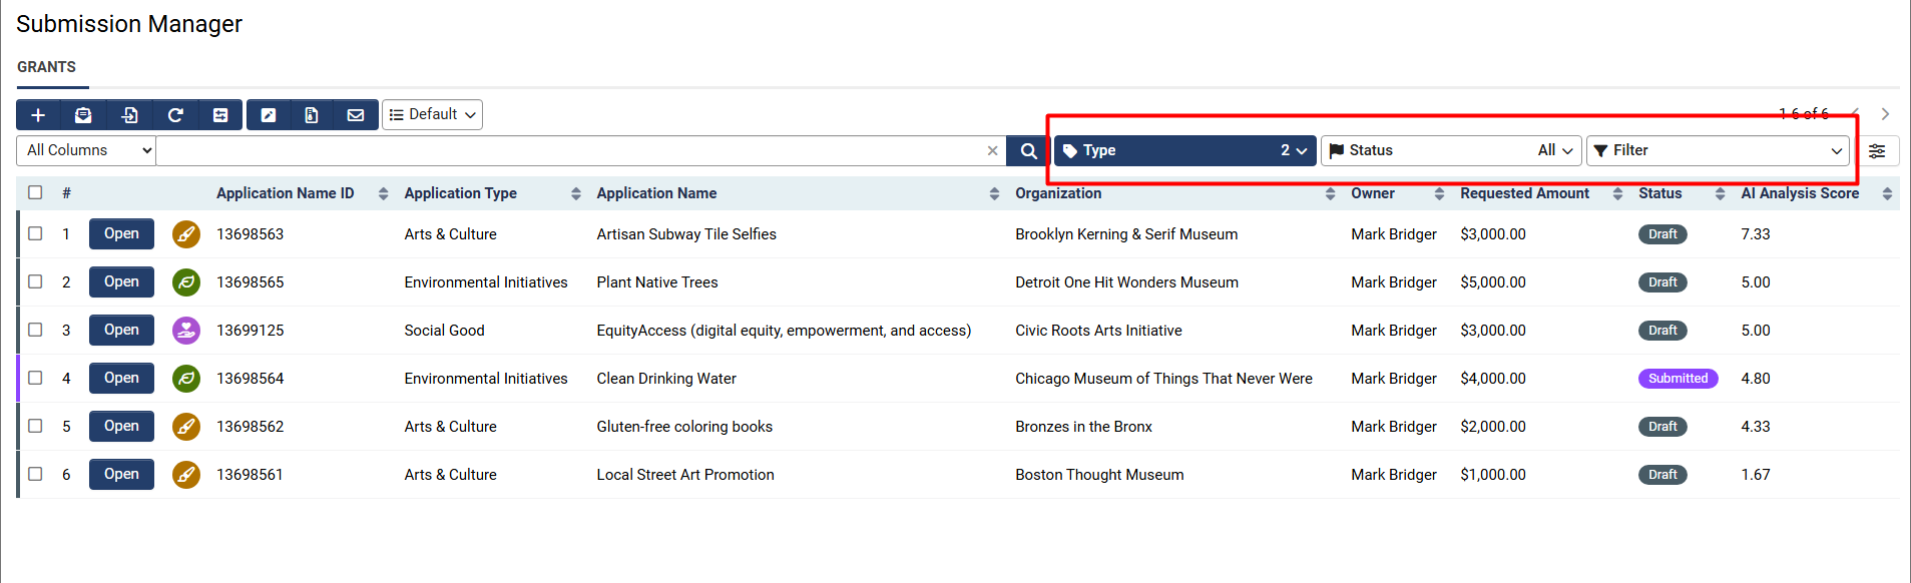Click the open envelope invite icon
1911x583 pixels.
tap(83, 115)
